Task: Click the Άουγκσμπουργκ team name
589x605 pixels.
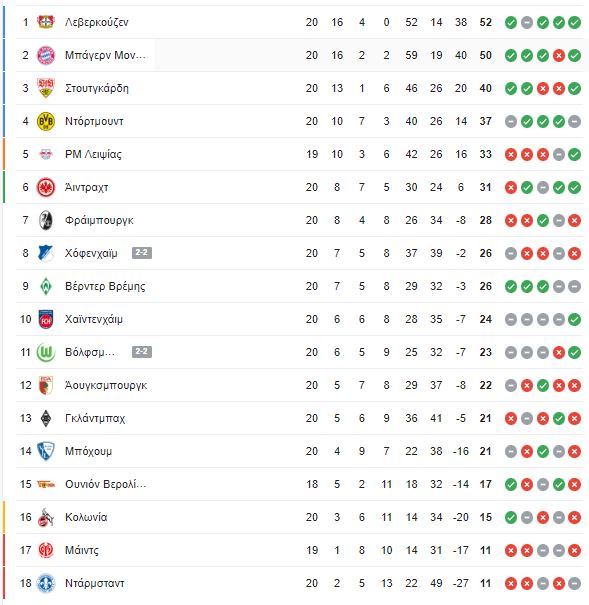Action: click(x=106, y=385)
